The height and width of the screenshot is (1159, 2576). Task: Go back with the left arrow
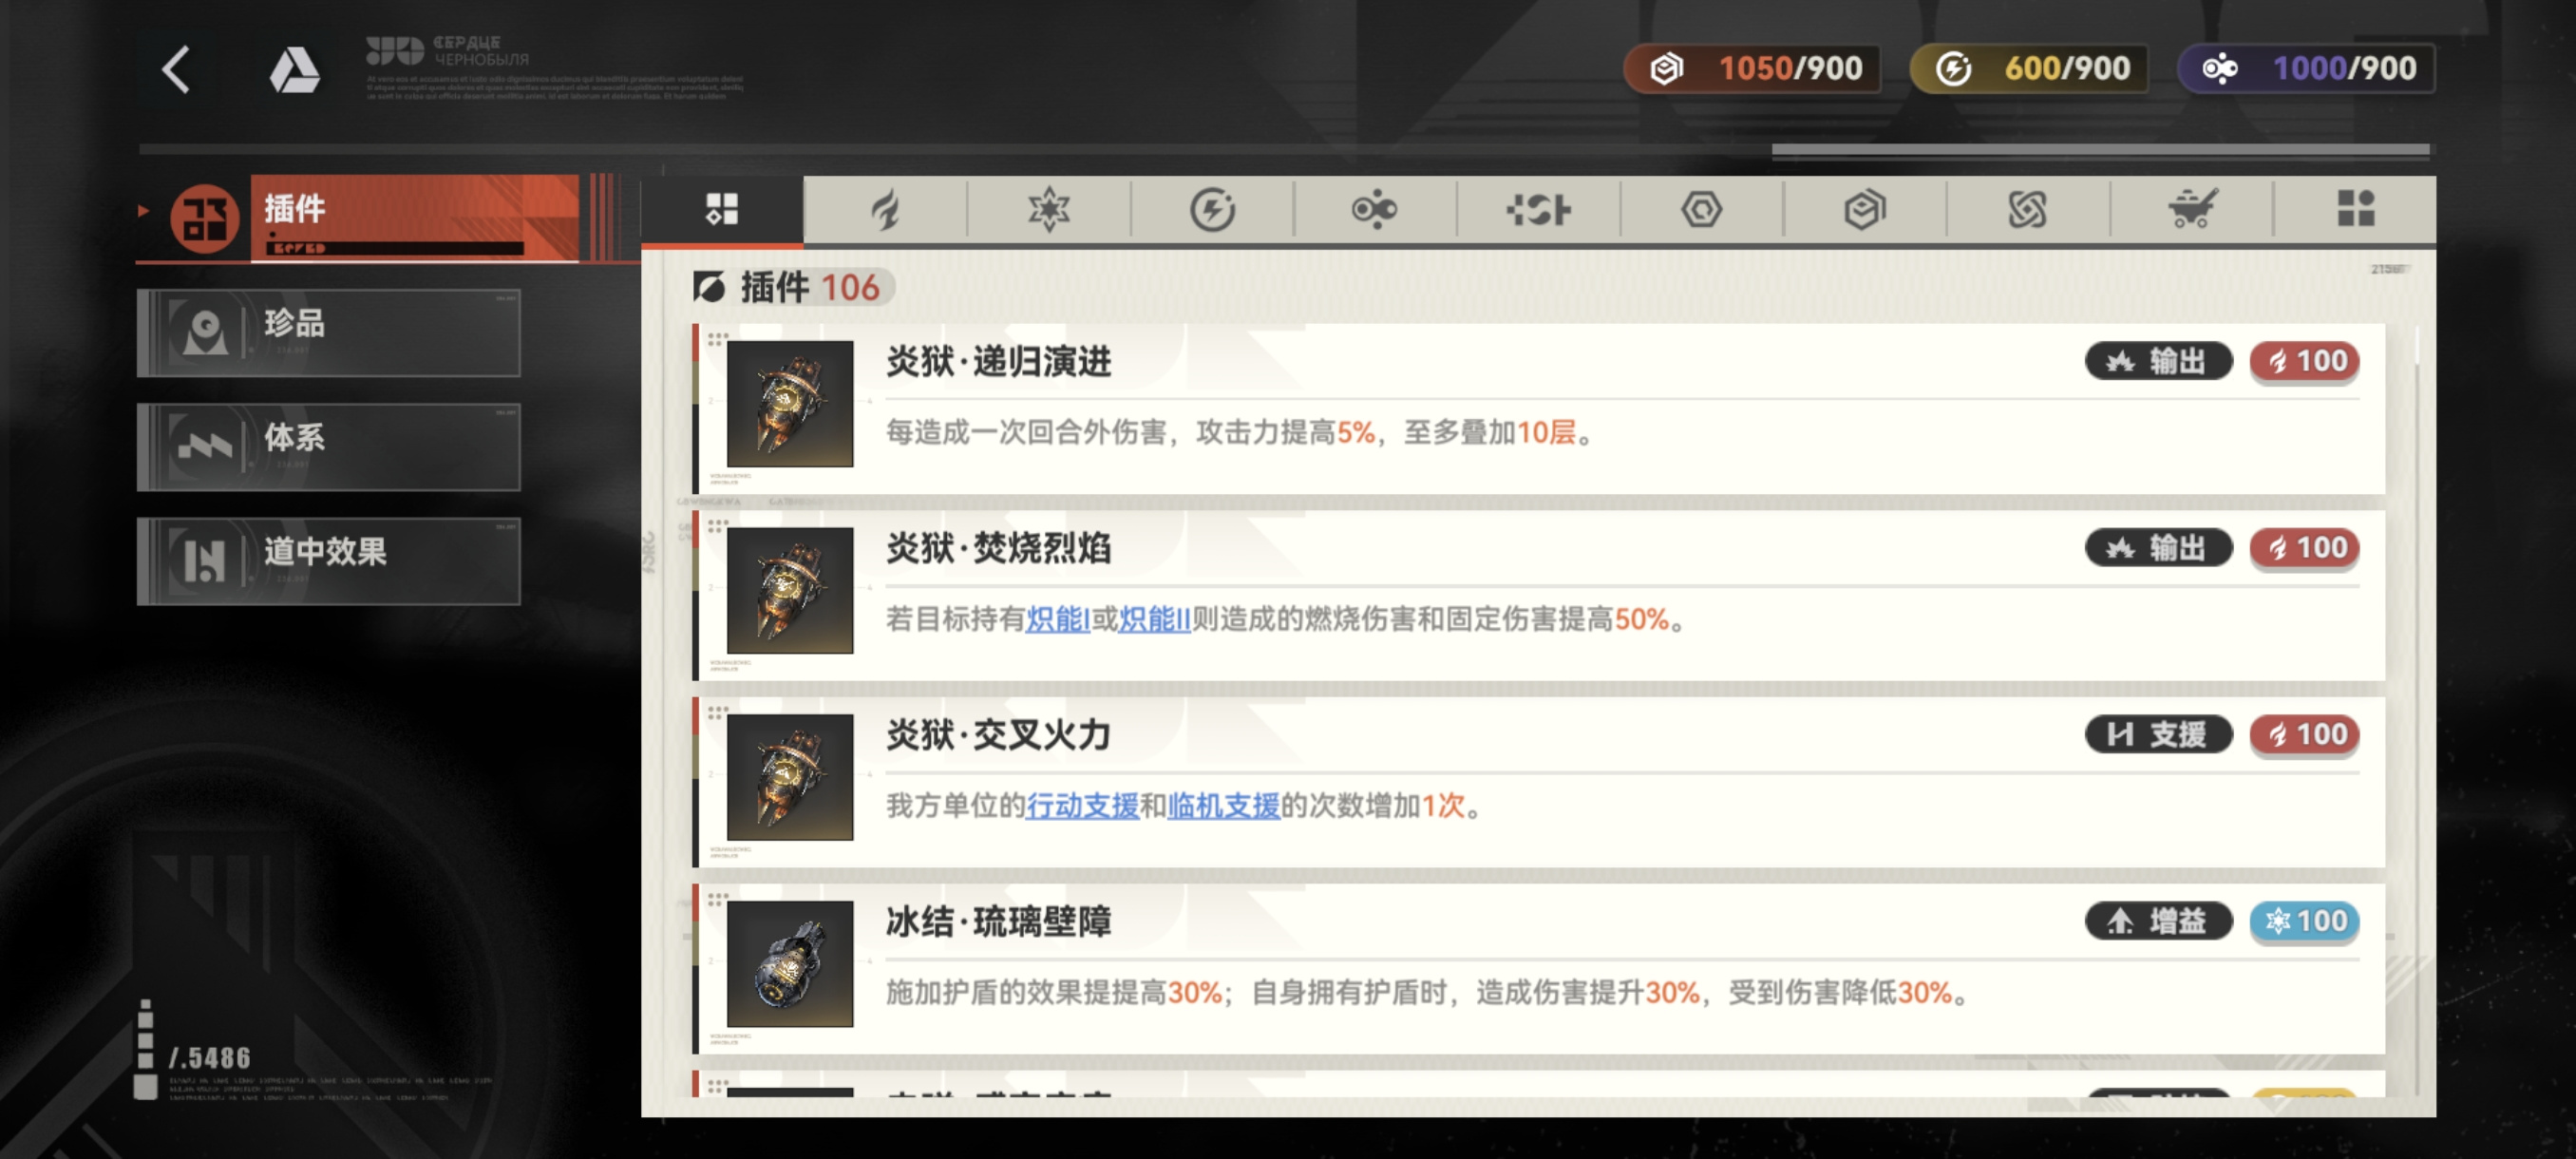click(x=176, y=70)
